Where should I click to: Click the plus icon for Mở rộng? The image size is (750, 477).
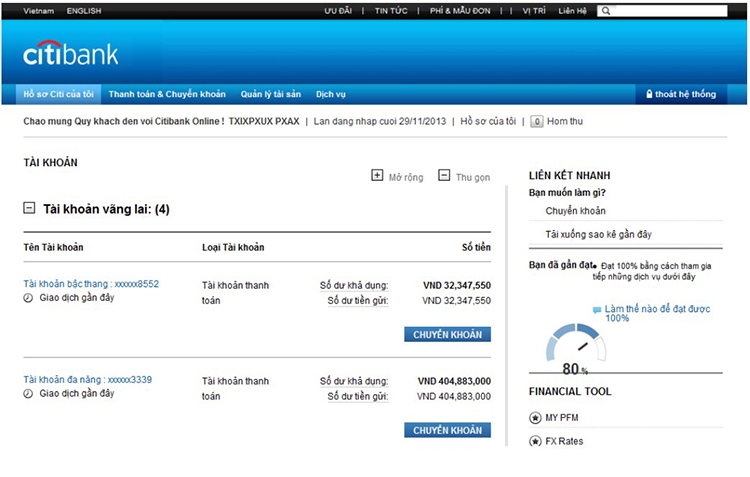377,175
